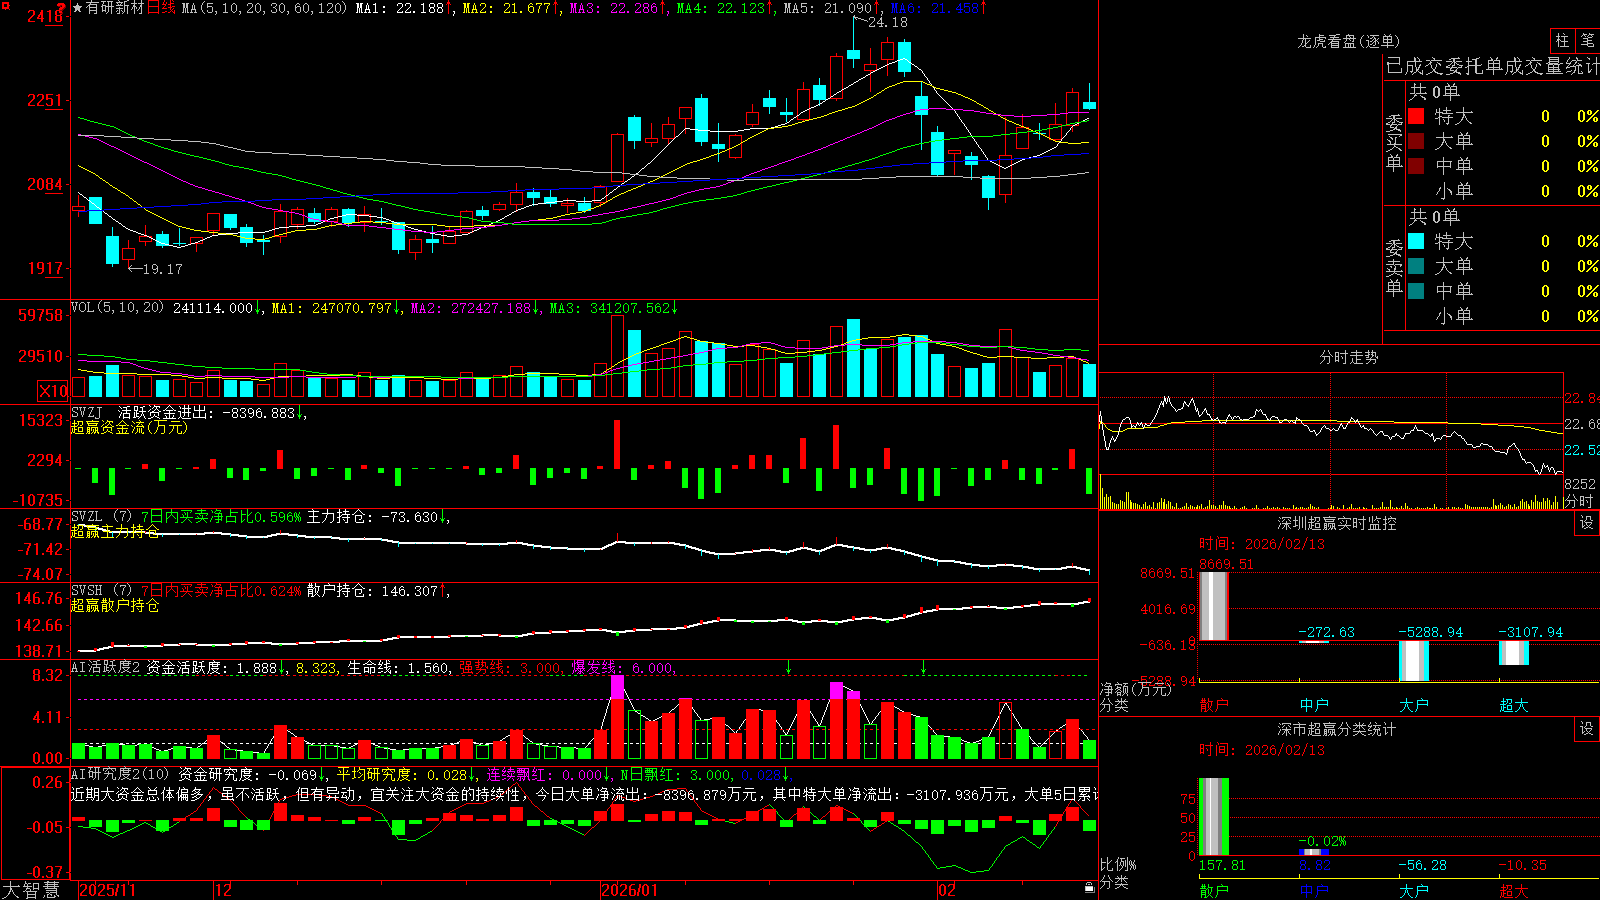Jump to 2025/11 on the time axis
Image resolution: width=1600 pixels, height=900 pixels.
(x=108, y=890)
